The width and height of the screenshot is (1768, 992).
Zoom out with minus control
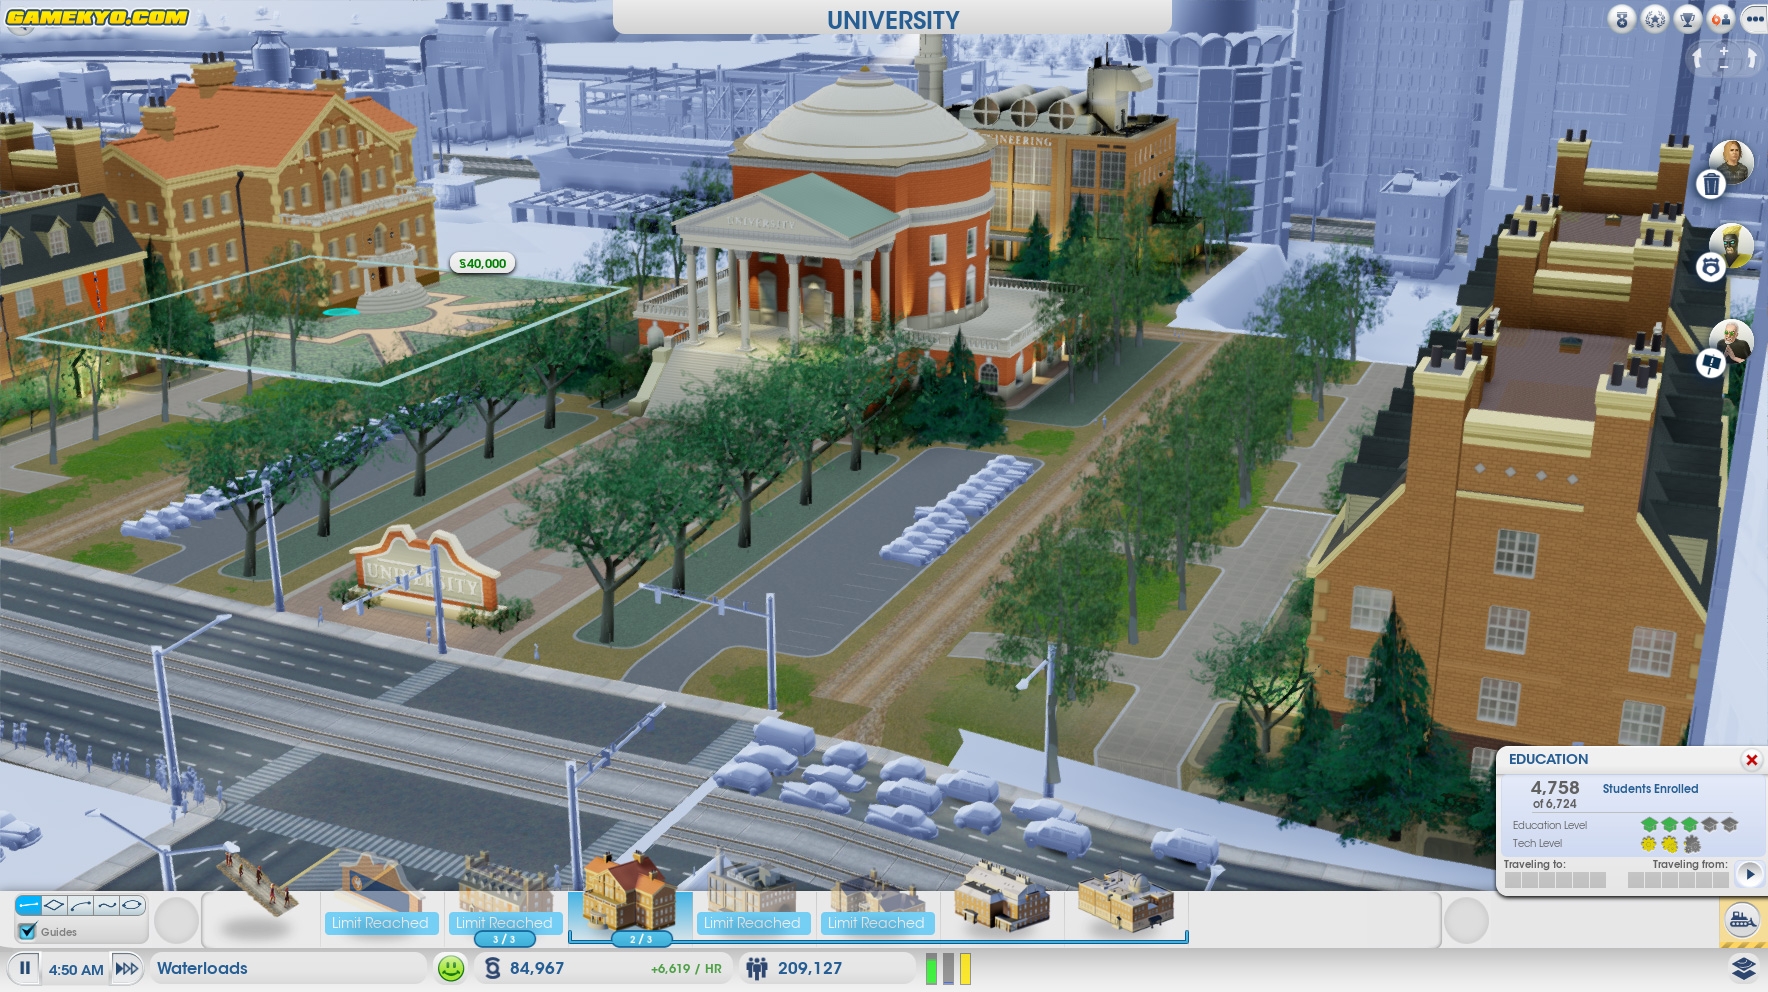[x=1724, y=67]
